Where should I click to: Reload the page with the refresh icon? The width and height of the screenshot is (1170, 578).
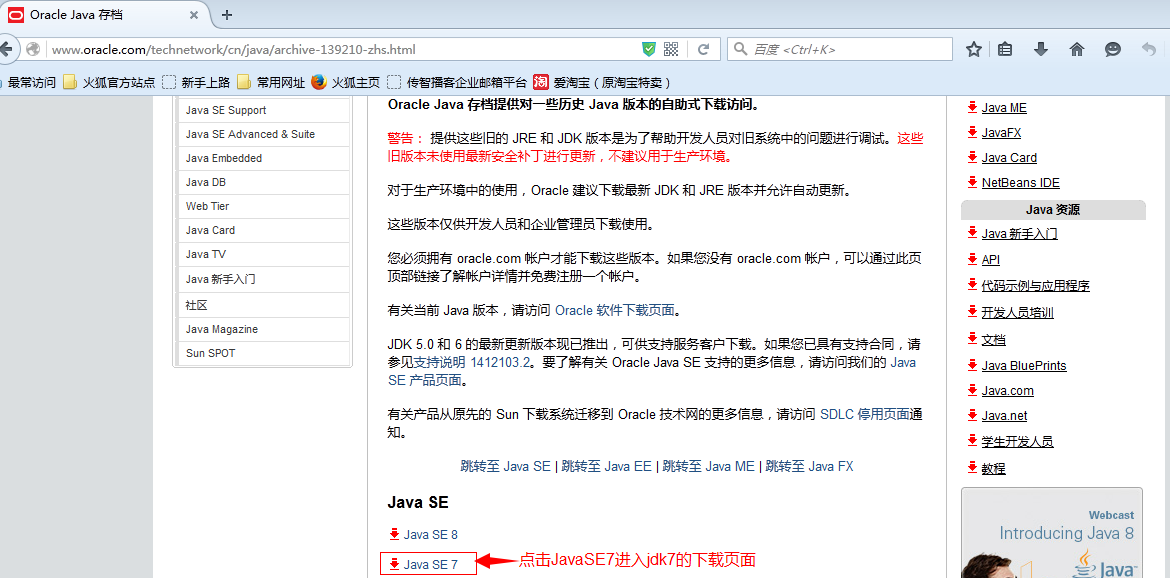703,49
